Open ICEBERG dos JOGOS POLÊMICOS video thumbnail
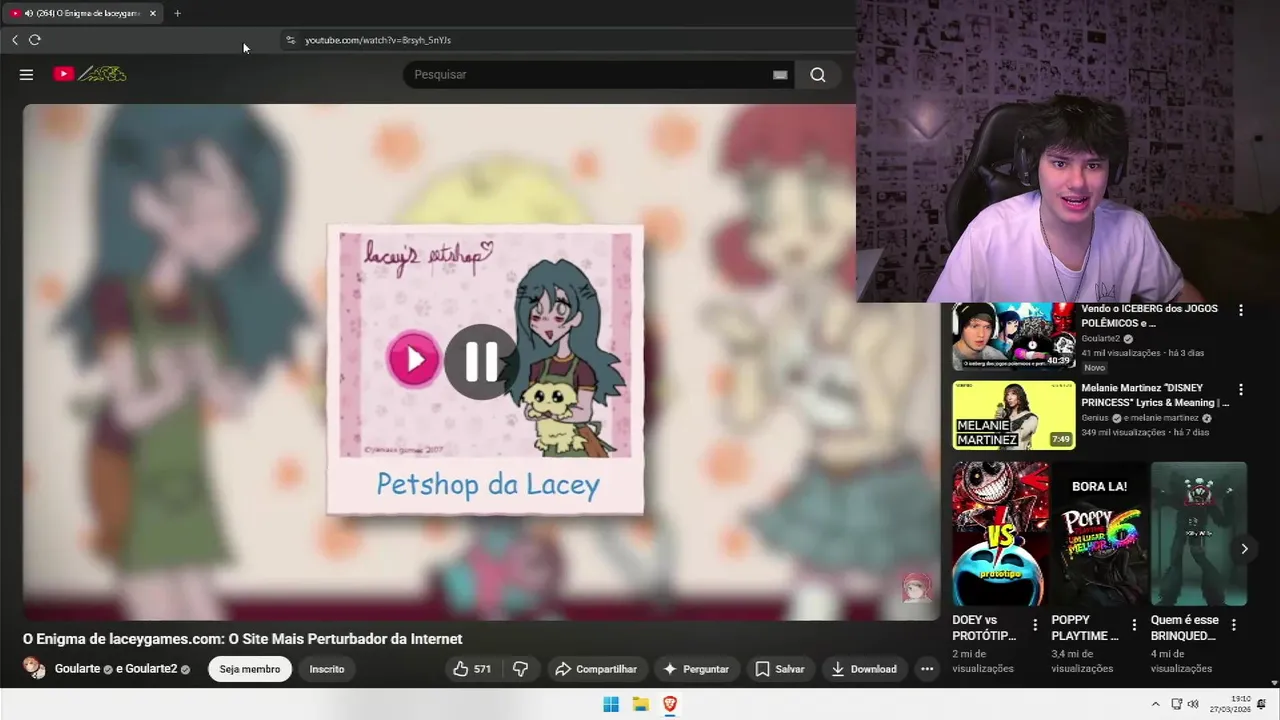The image size is (1280, 720). tap(1013, 337)
